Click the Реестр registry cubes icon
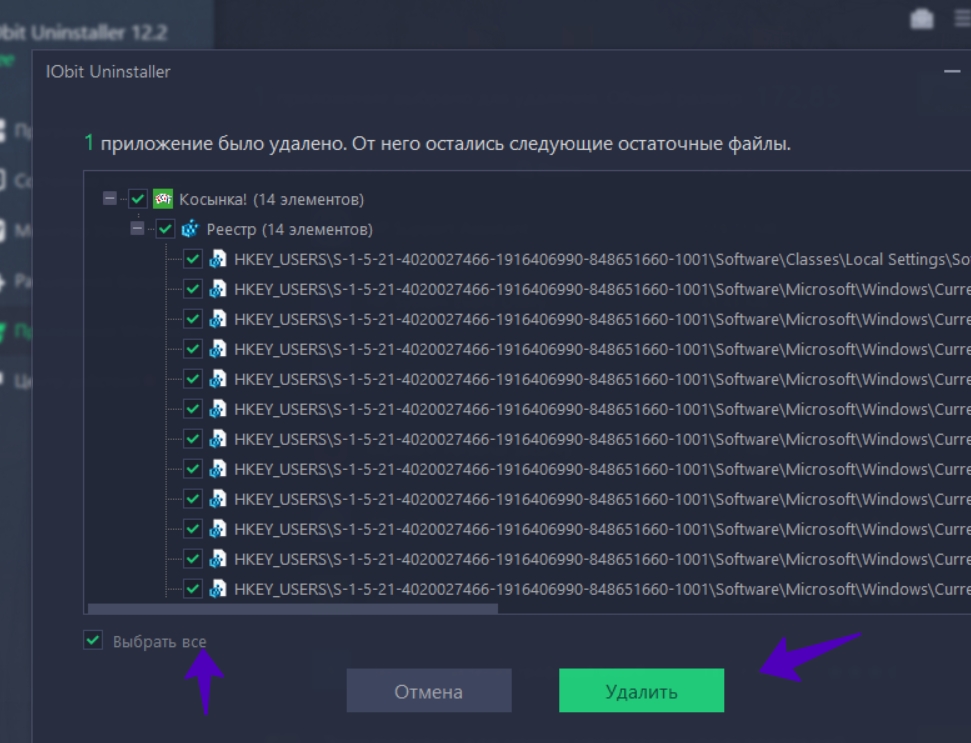The image size is (971, 743). click(x=190, y=229)
